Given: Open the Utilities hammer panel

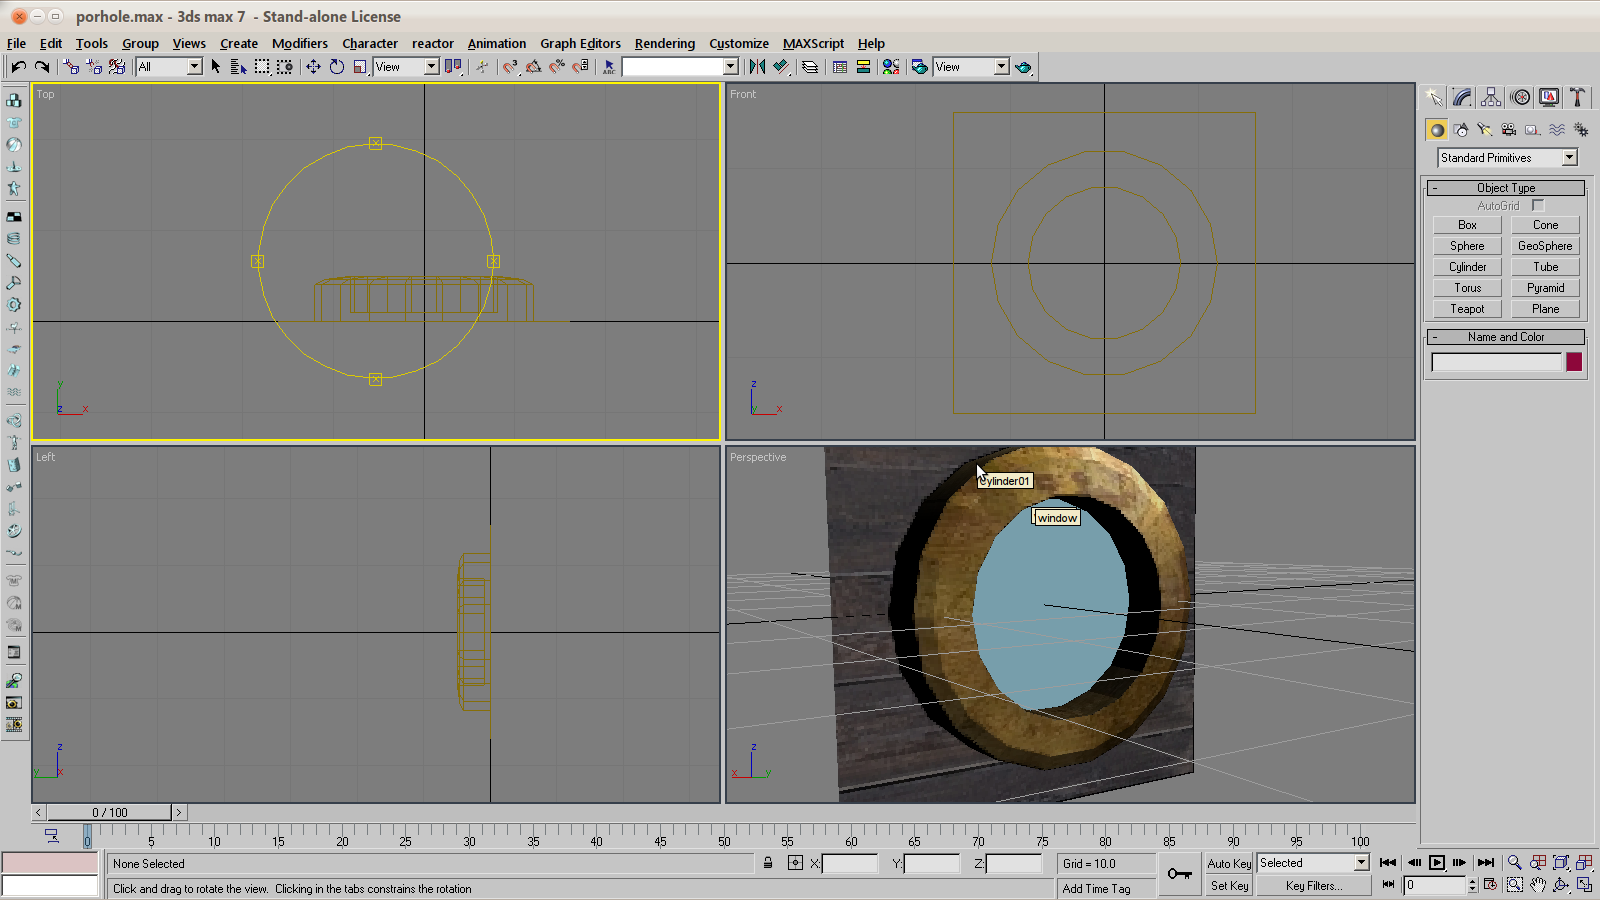Looking at the screenshot, I should pos(1577,97).
